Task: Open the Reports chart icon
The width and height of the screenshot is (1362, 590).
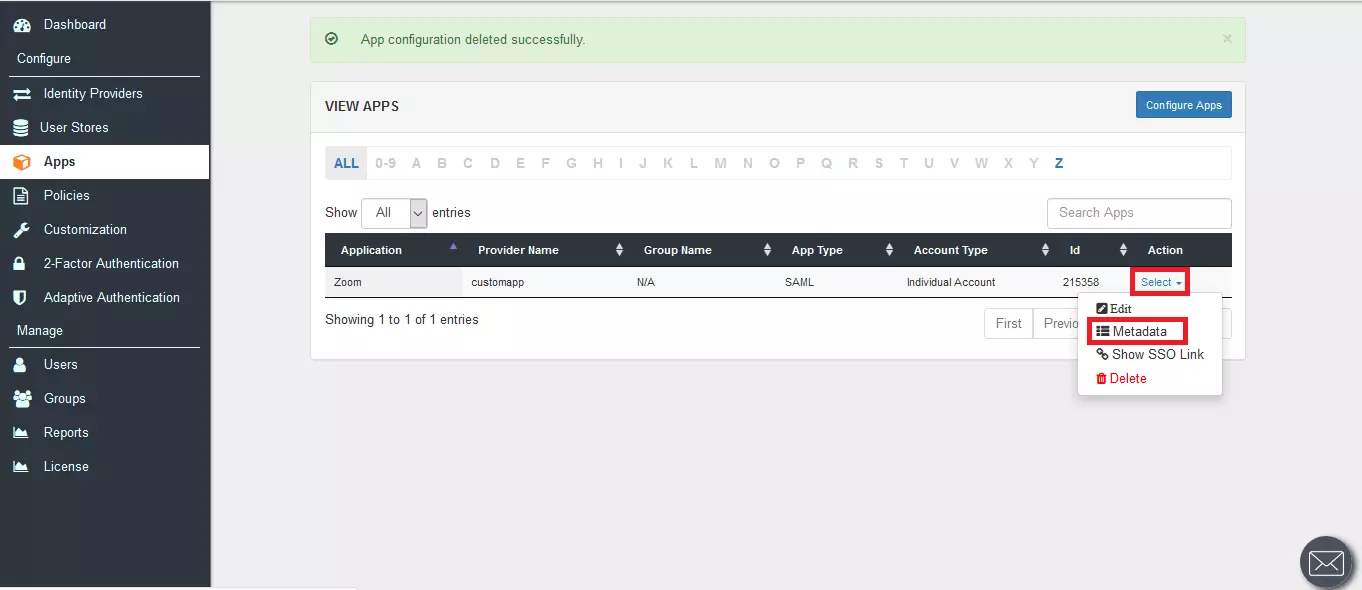Action: point(22,432)
